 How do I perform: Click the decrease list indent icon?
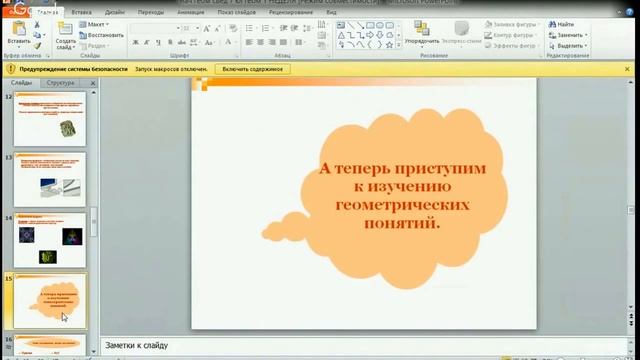click(x=283, y=28)
